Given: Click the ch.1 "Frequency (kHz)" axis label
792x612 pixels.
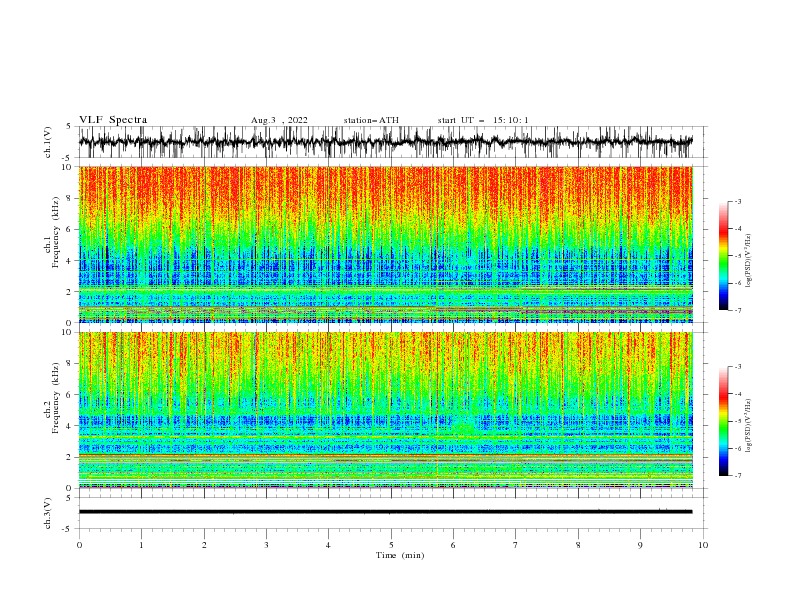Looking at the screenshot, I should point(56,232).
